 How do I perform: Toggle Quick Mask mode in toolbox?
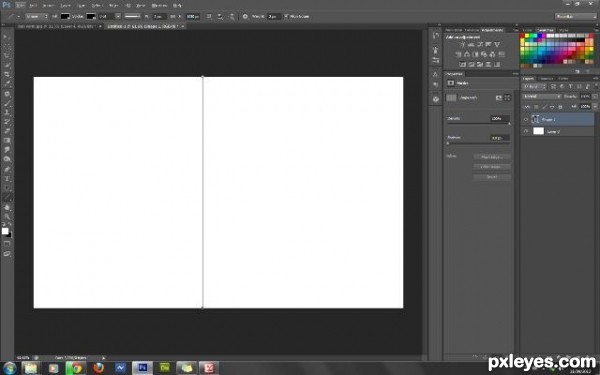[x=7, y=244]
